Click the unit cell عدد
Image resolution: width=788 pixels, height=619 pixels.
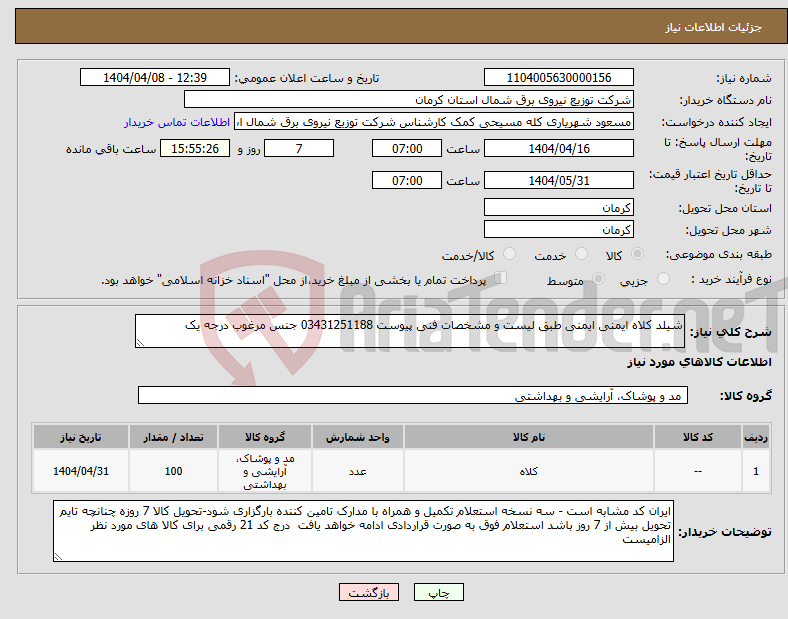pos(357,471)
